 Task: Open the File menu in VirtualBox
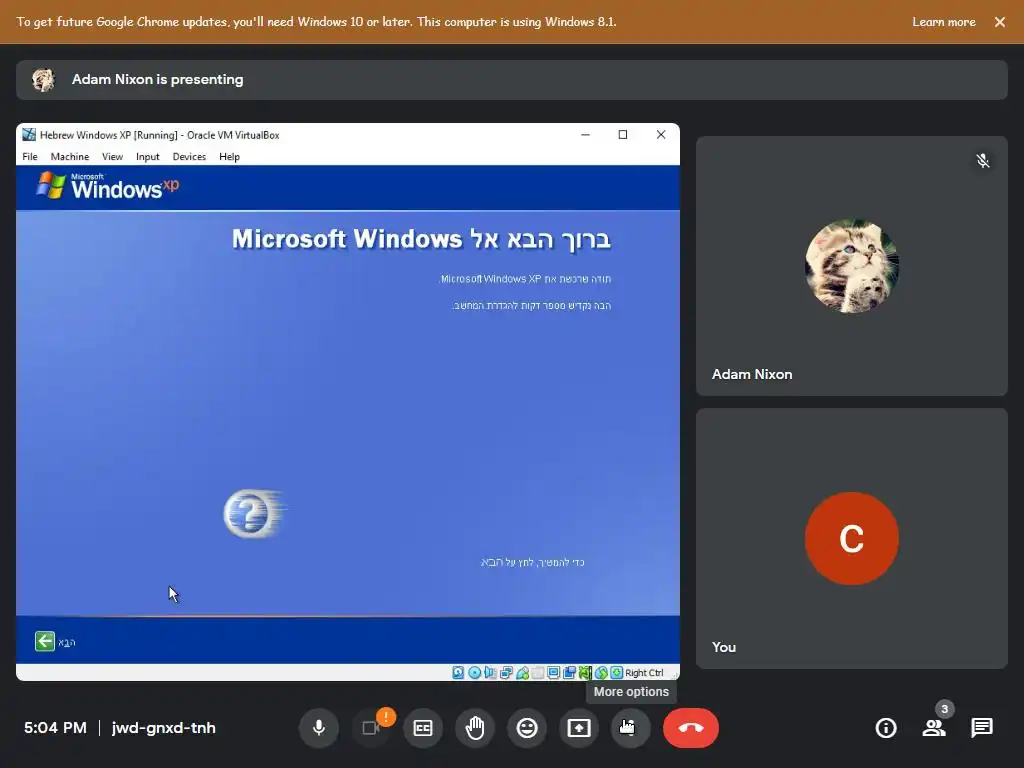(x=30, y=157)
